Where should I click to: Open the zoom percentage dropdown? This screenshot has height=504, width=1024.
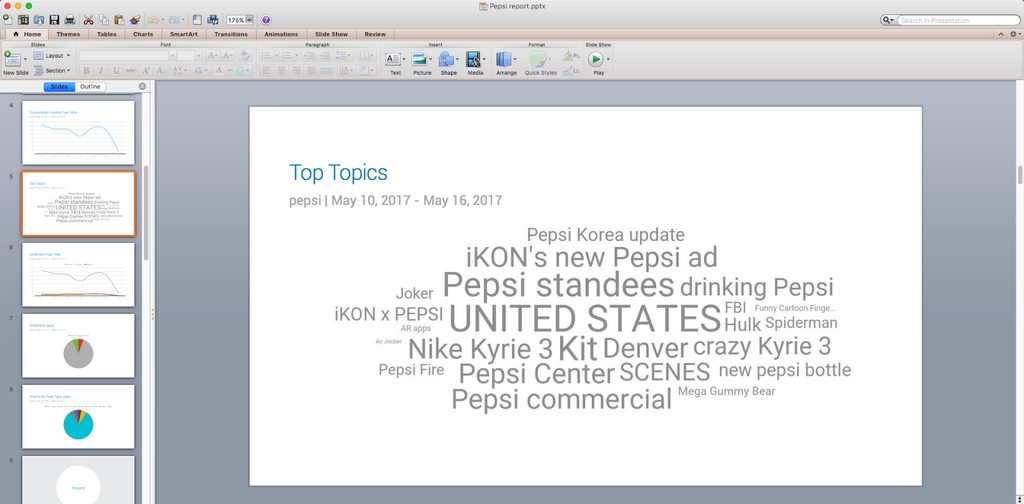[249, 20]
